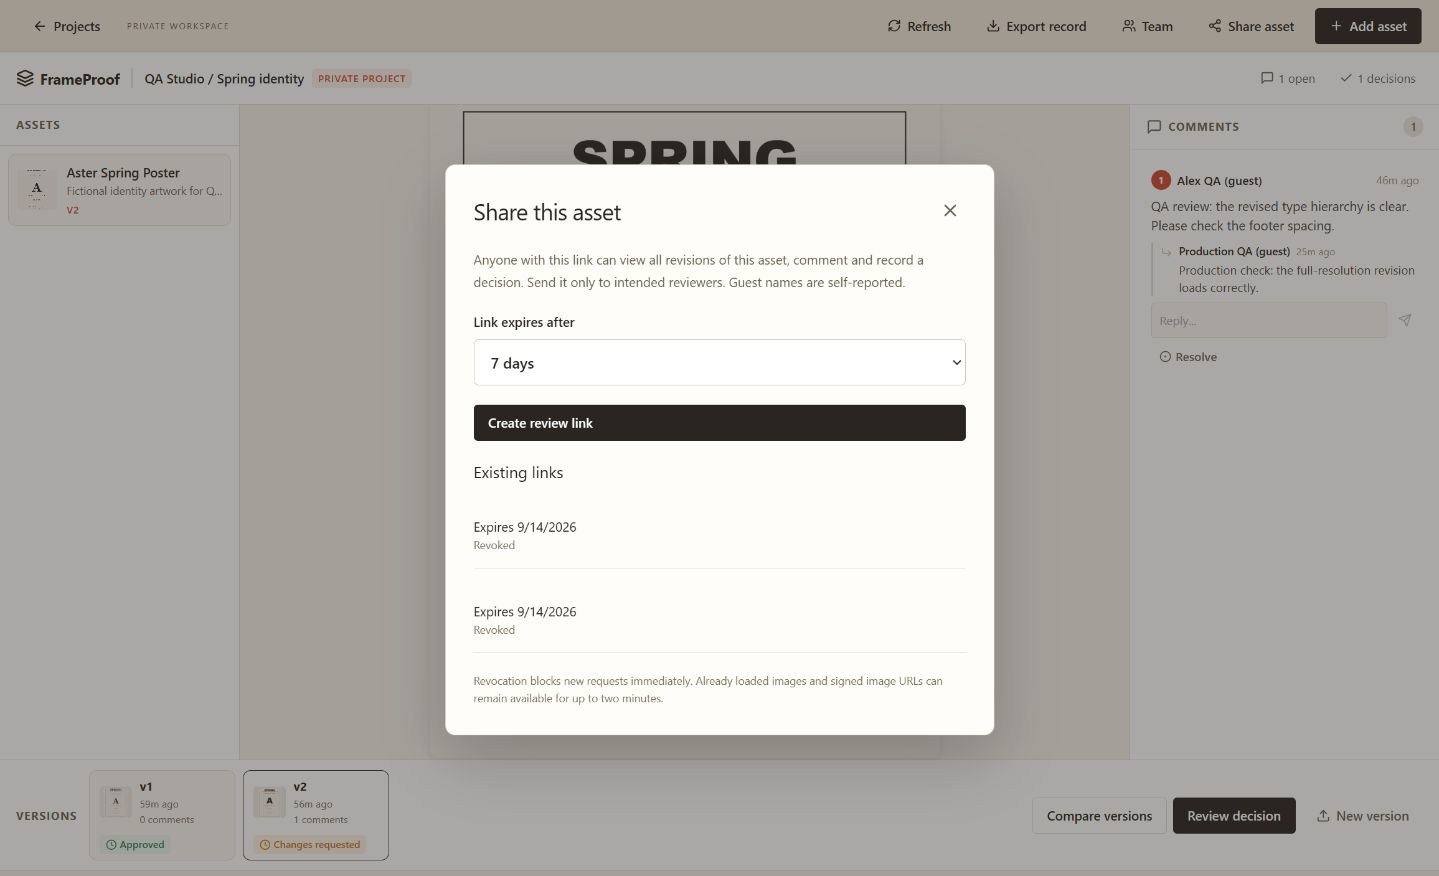
Task: Click Create review link button
Action: point(719,423)
